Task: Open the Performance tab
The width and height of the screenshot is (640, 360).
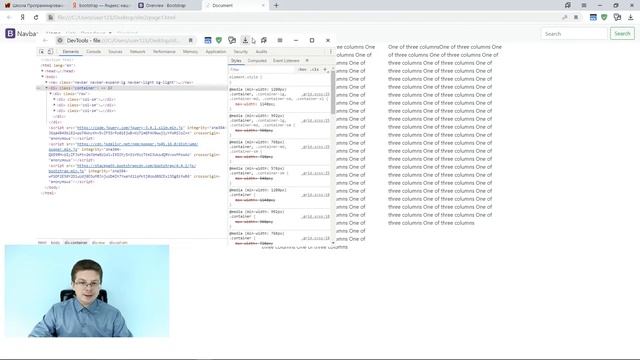Action: 164,52
